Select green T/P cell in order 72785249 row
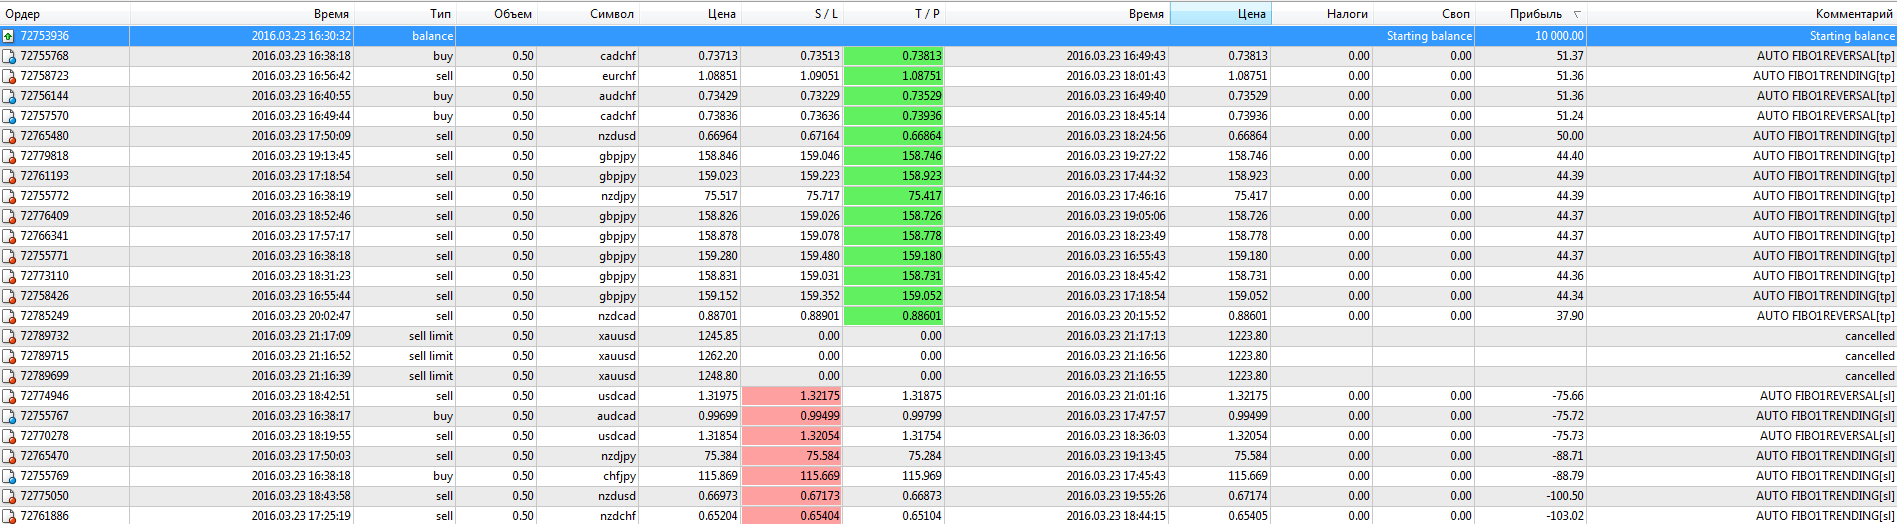The width and height of the screenshot is (1897, 524). 893,316
